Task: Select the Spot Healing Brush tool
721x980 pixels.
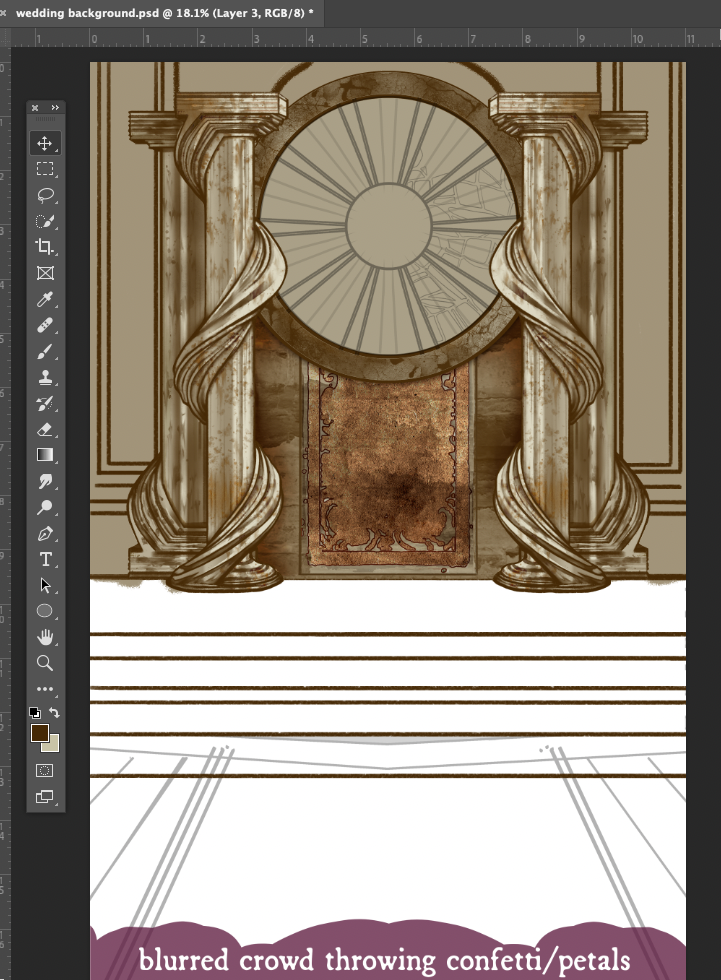Action: coord(45,325)
